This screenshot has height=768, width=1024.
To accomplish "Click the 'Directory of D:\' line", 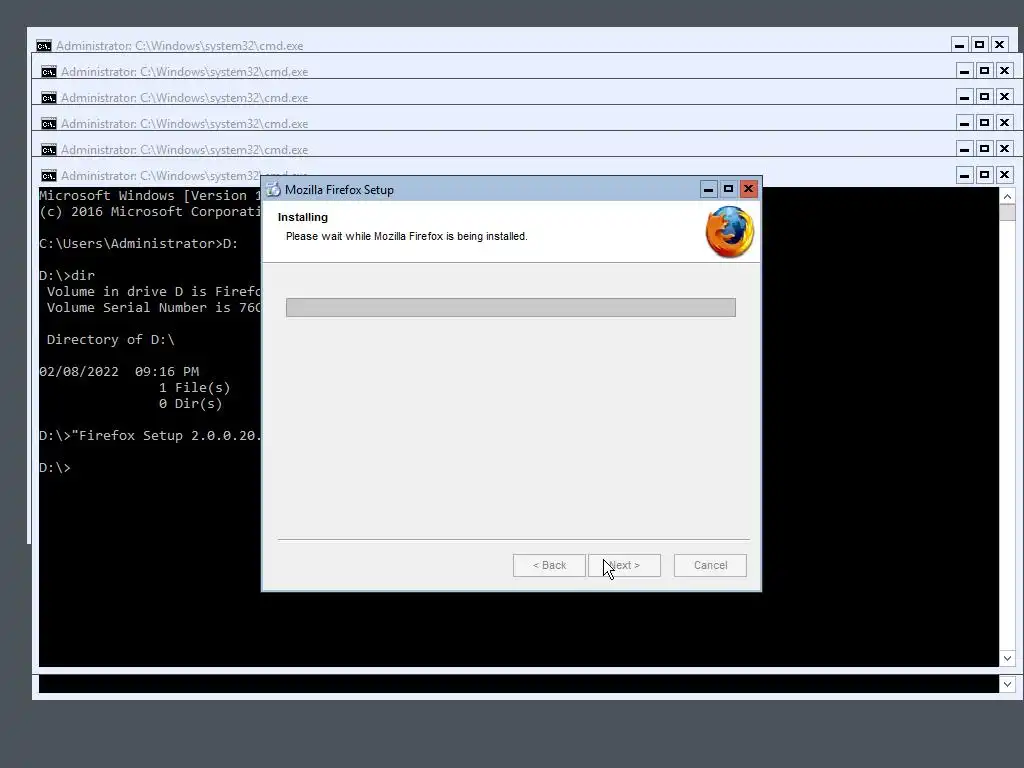I will coord(110,340).
